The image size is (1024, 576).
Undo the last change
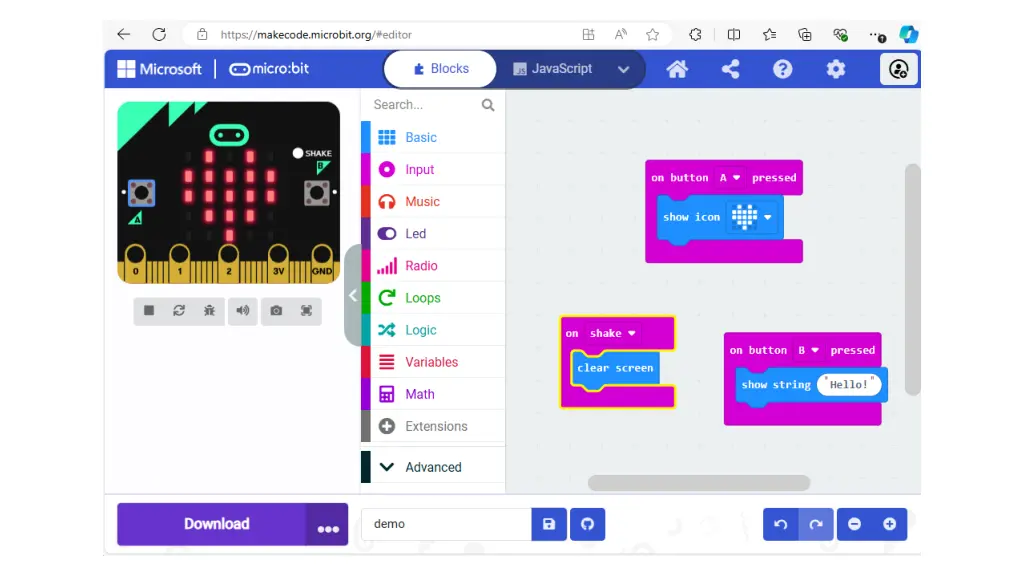[780, 524]
